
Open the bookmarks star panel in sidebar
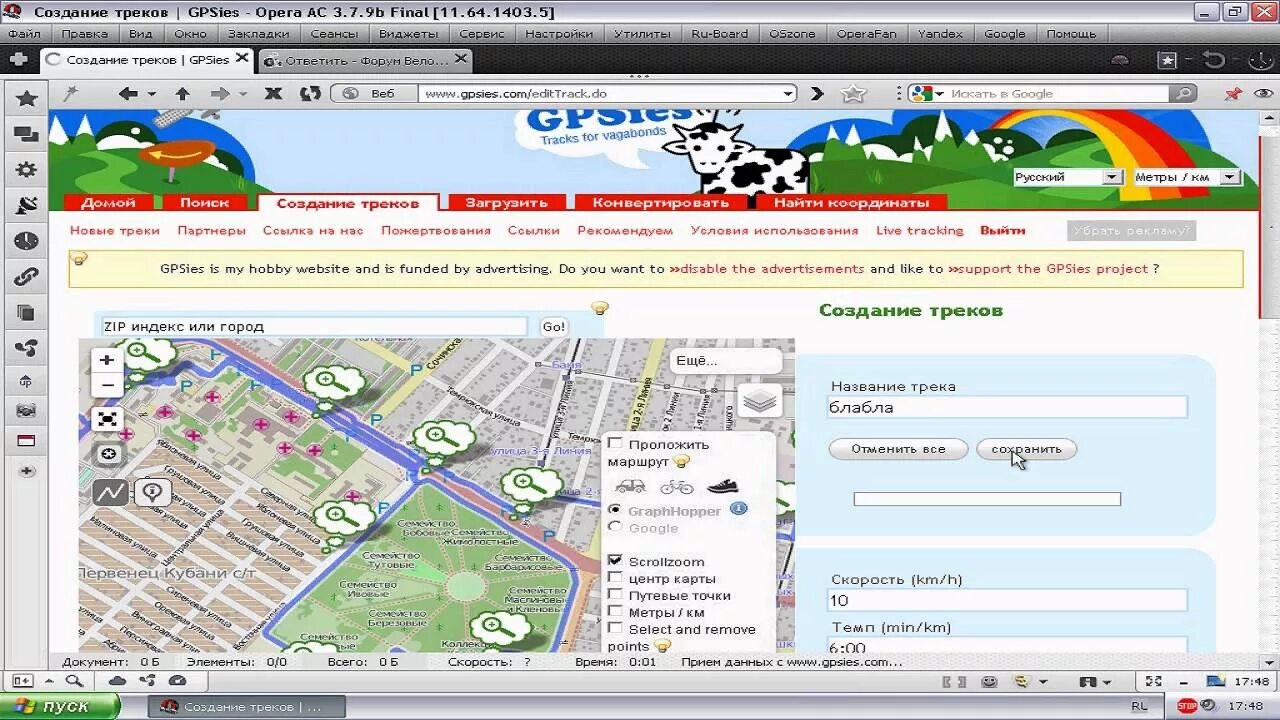[x=26, y=98]
